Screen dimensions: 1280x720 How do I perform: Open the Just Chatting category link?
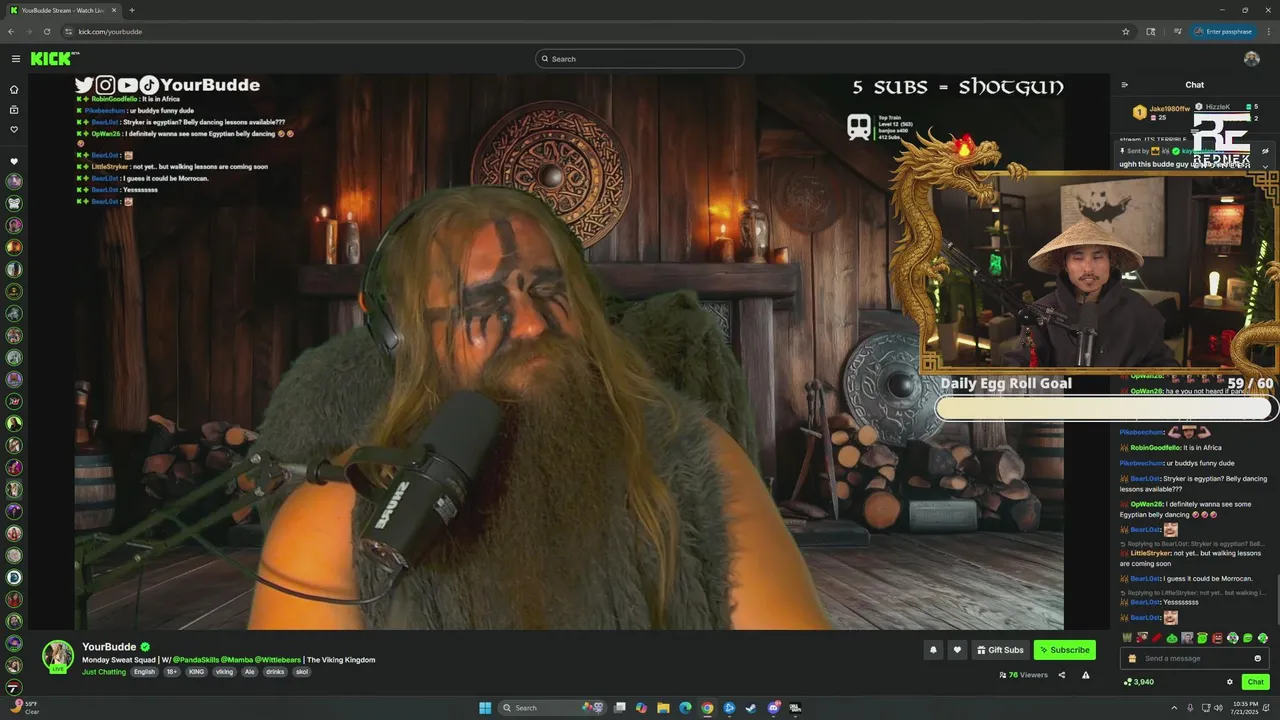(x=104, y=672)
